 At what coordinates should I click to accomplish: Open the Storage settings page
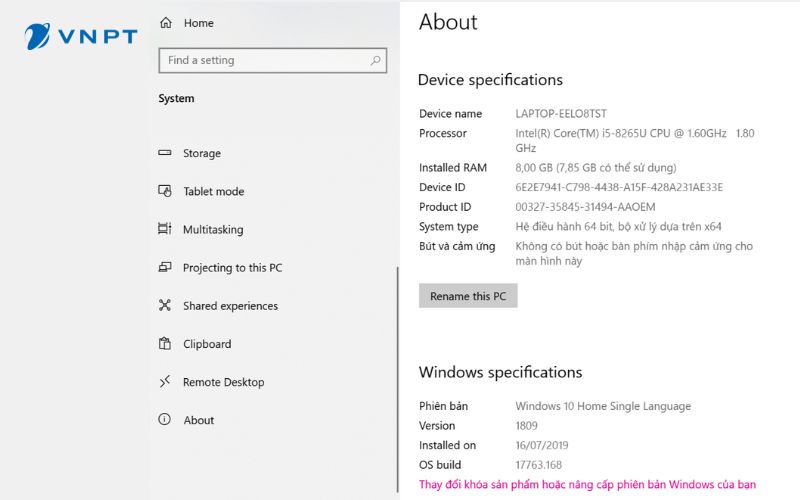[201, 154]
